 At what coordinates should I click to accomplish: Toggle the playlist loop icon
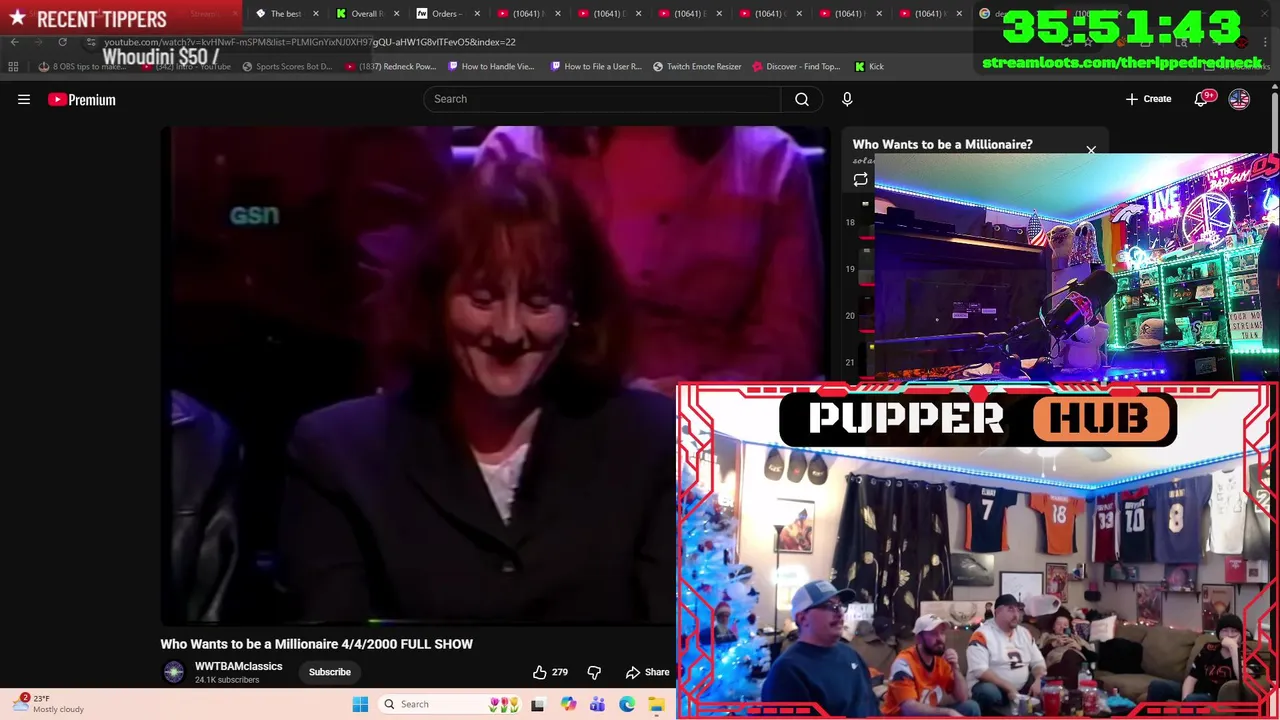pyautogui.click(x=860, y=180)
